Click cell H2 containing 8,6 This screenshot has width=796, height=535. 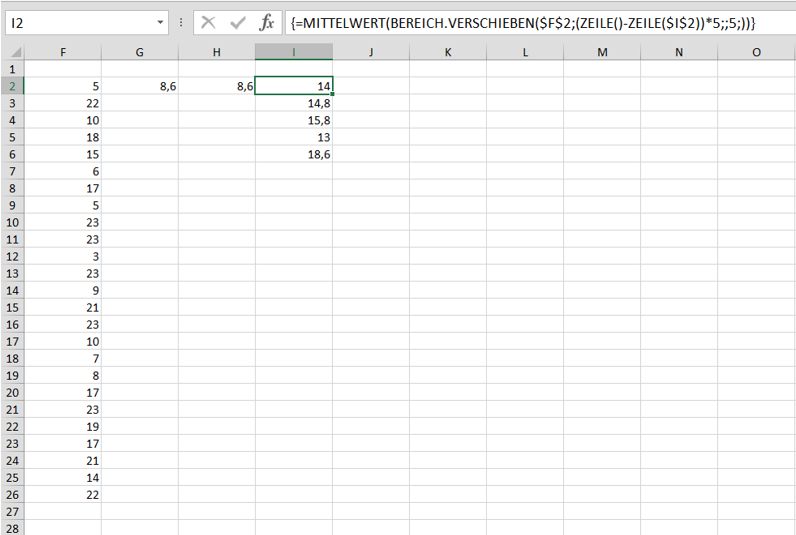(217, 86)
